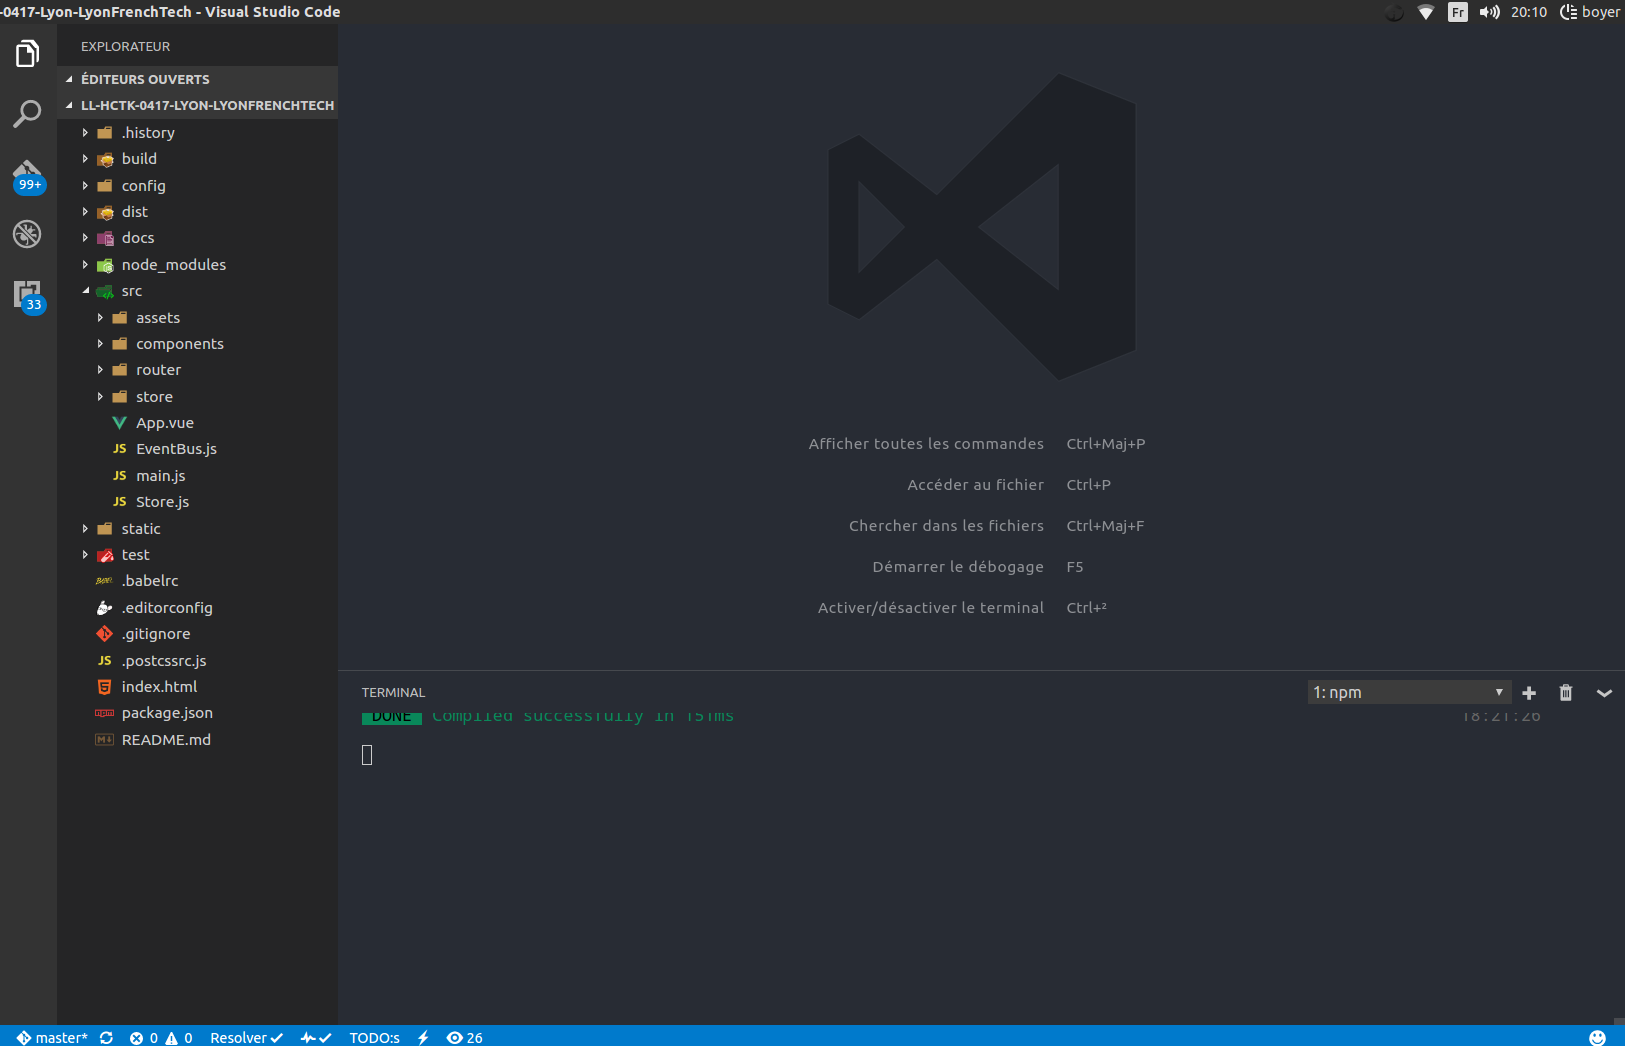
Task: Click the pulse checkmark status bar icon
Action: [x=316, y=1037]
